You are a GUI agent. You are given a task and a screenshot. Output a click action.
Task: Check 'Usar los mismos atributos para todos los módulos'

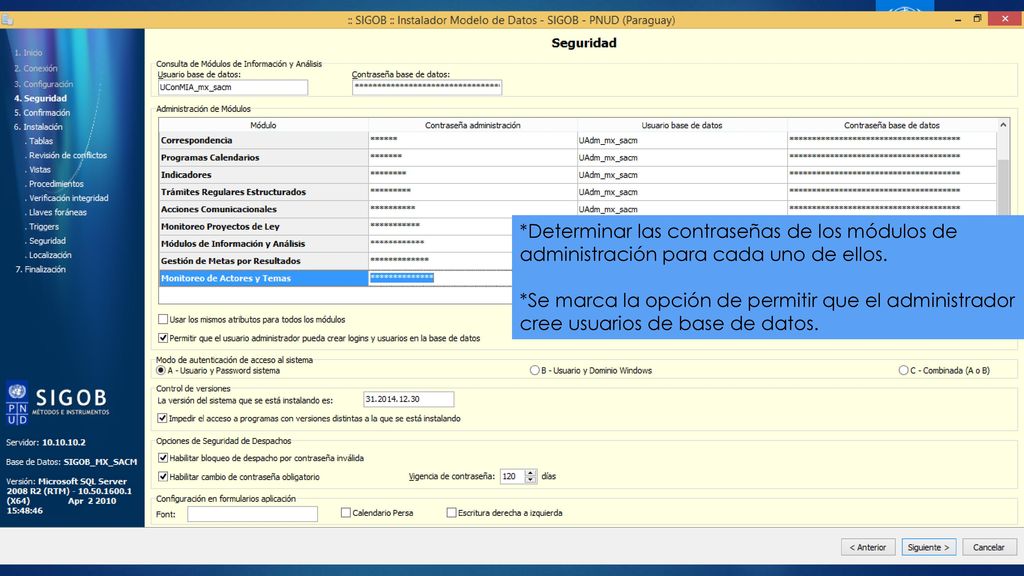pyautogui.click(x=163, y=319)
